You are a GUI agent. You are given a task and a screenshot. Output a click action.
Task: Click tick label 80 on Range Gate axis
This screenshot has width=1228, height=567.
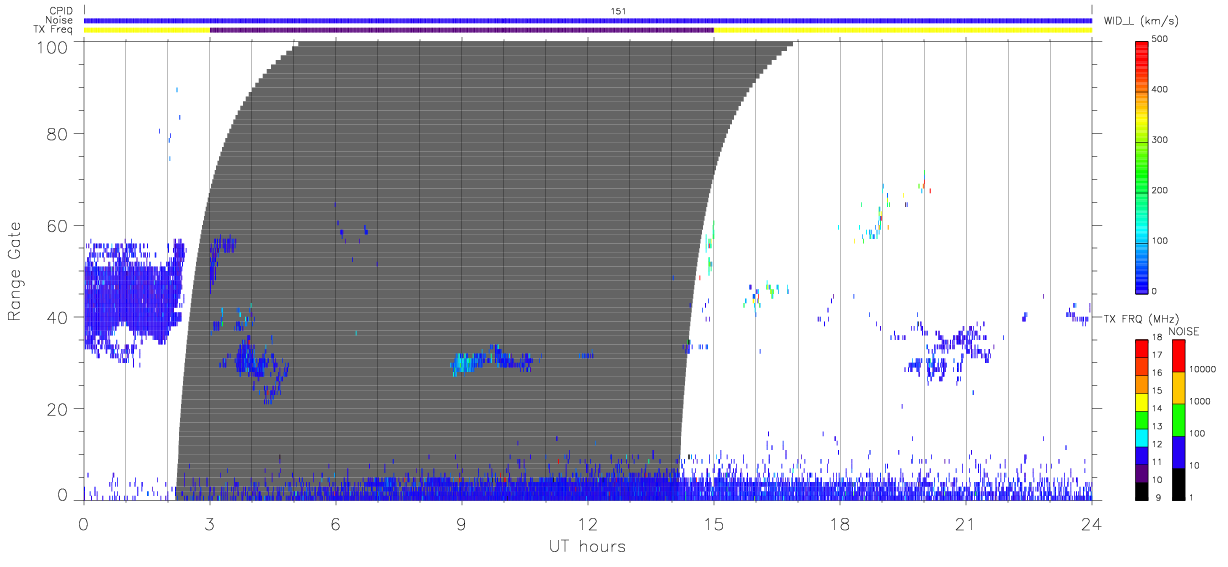pos(57,133)
